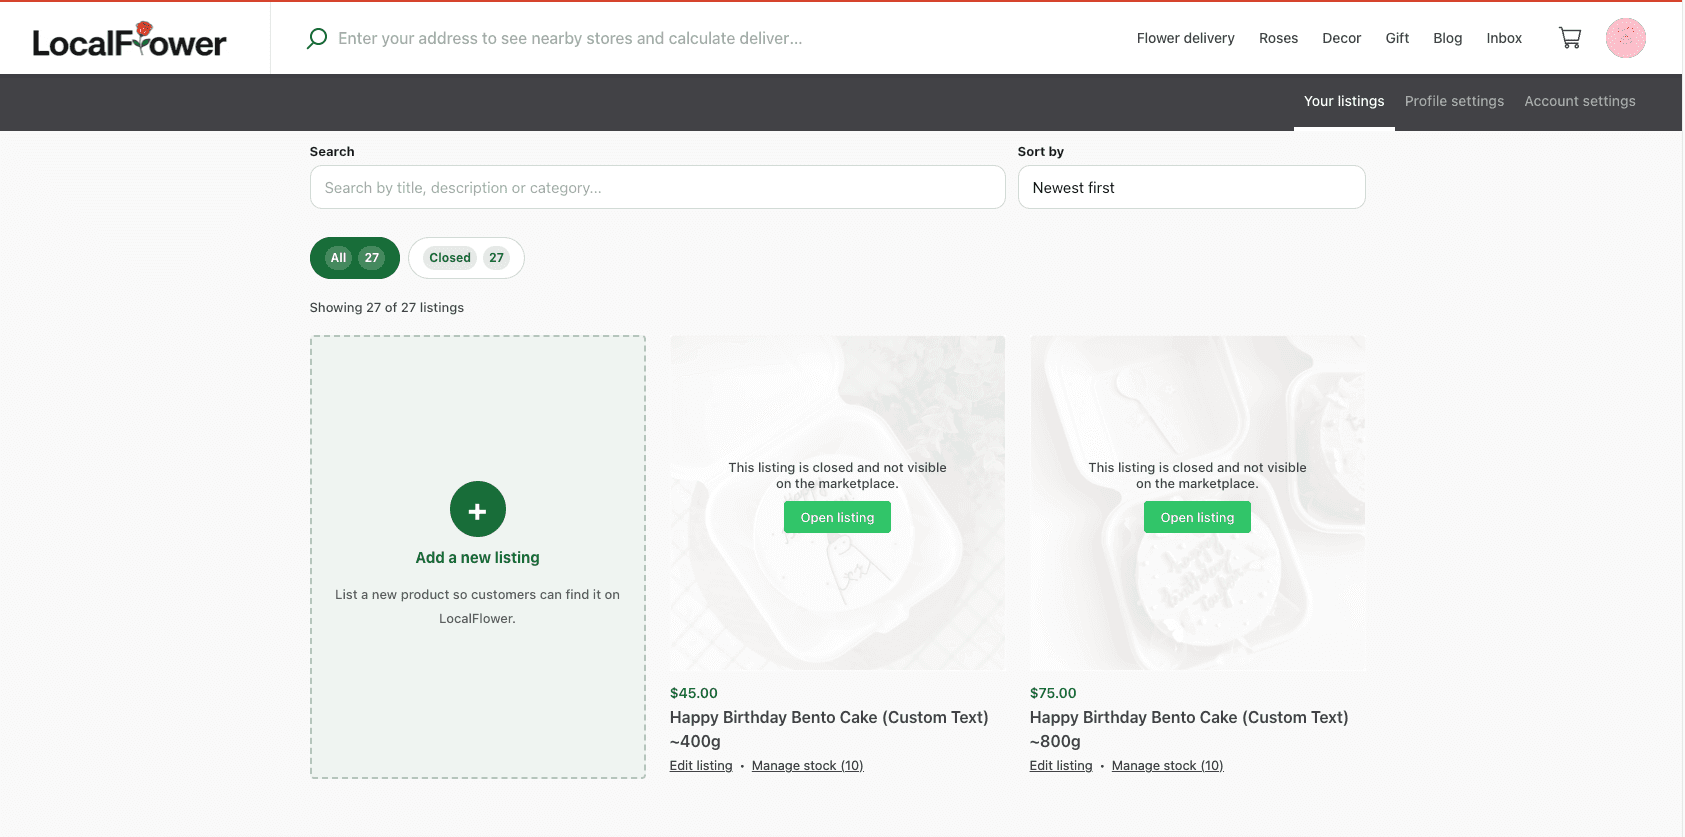Open listing for the $75.00 bento cake

pyautogui.click(x=1197, y=517)
